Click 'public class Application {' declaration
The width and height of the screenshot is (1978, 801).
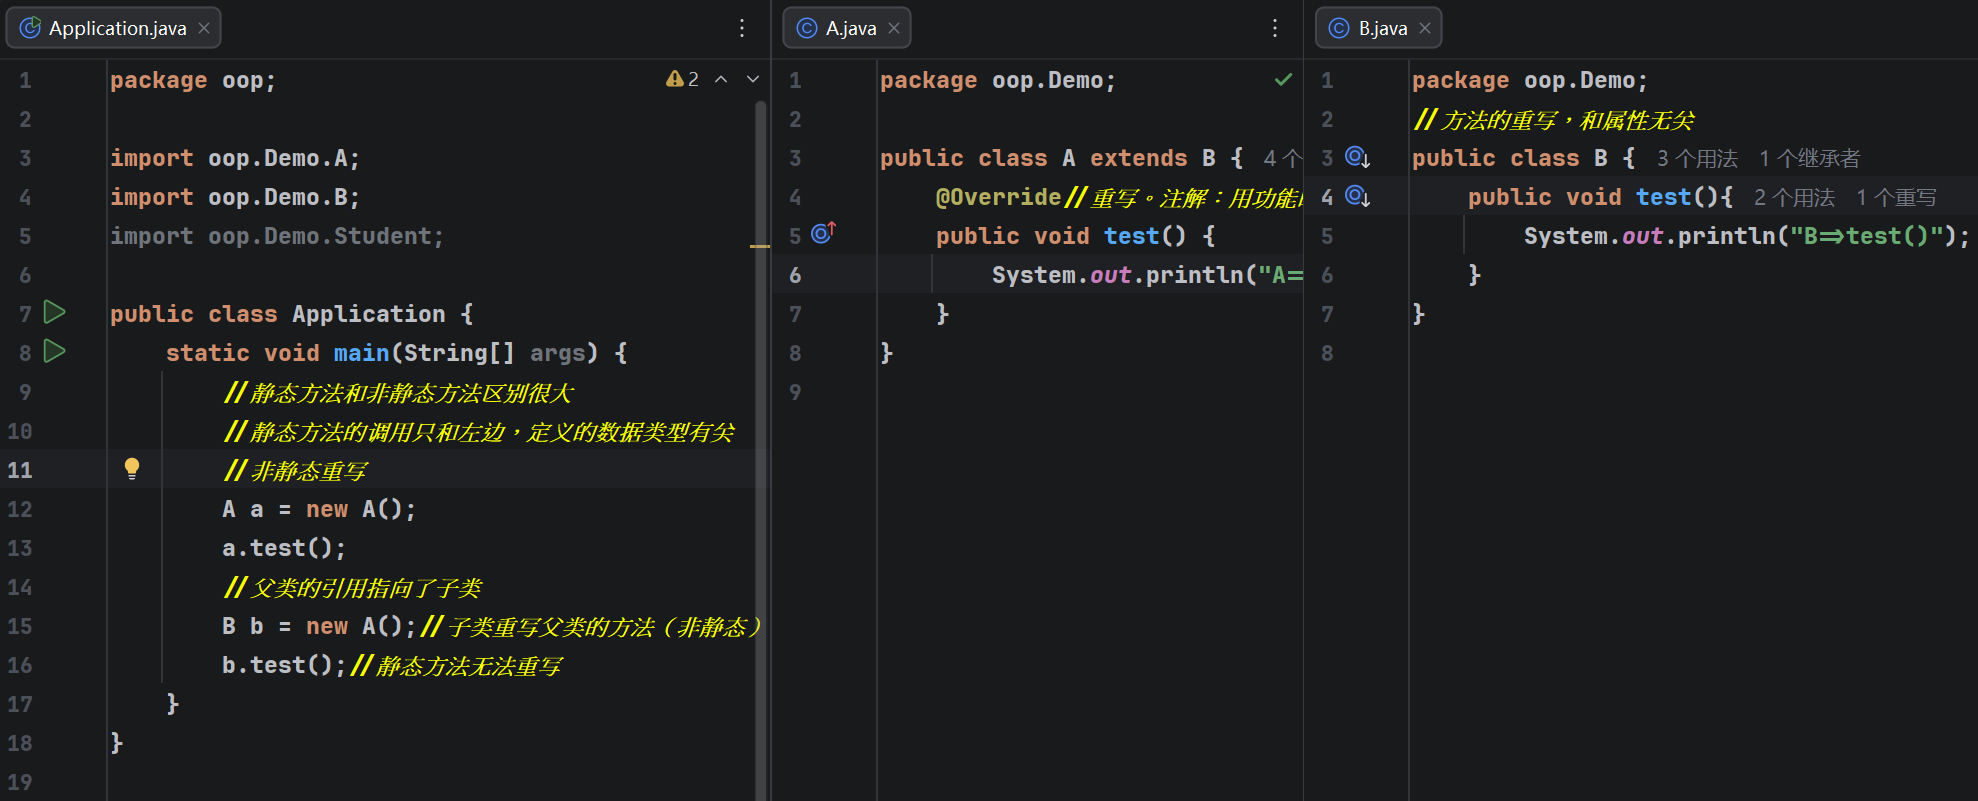pyautogui.click(x=292, y=314)
